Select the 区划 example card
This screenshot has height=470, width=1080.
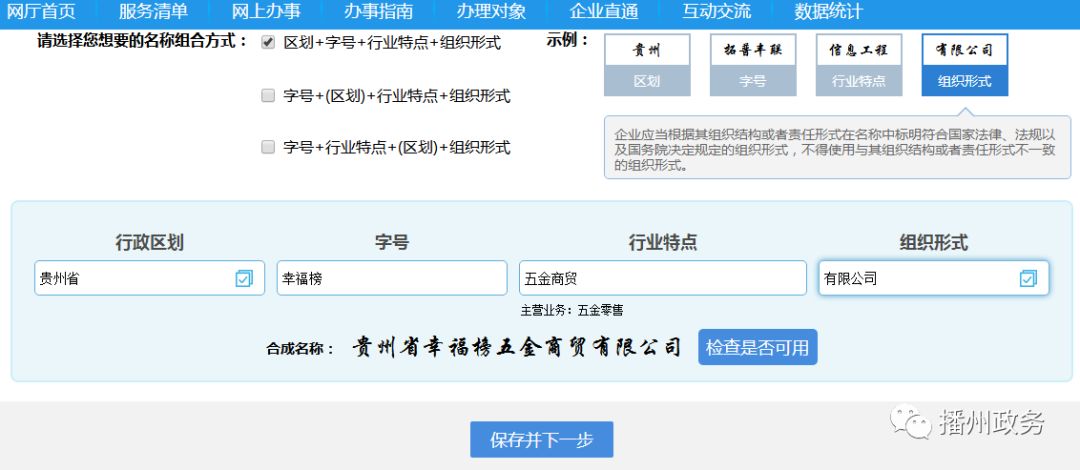[x=647, y=65]
